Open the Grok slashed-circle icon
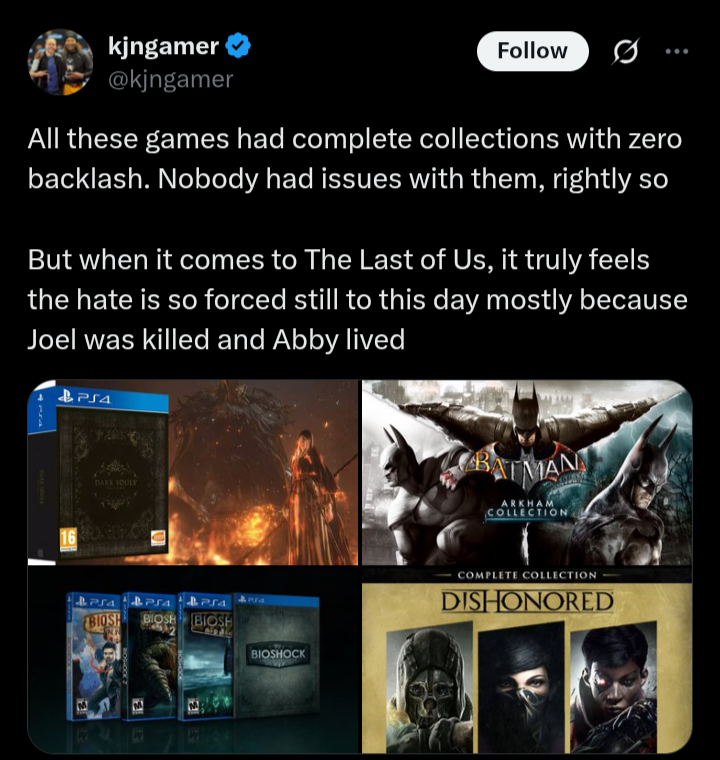 coord(626,51)
